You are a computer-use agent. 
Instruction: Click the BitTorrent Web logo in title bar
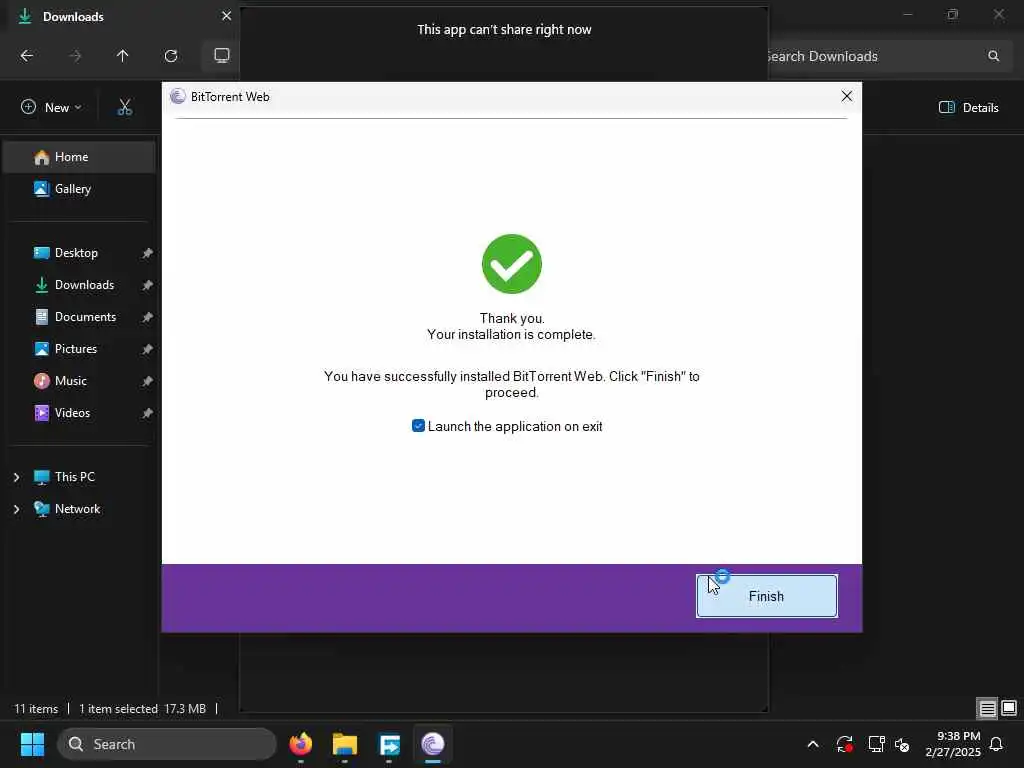click(x=177, y=97)
